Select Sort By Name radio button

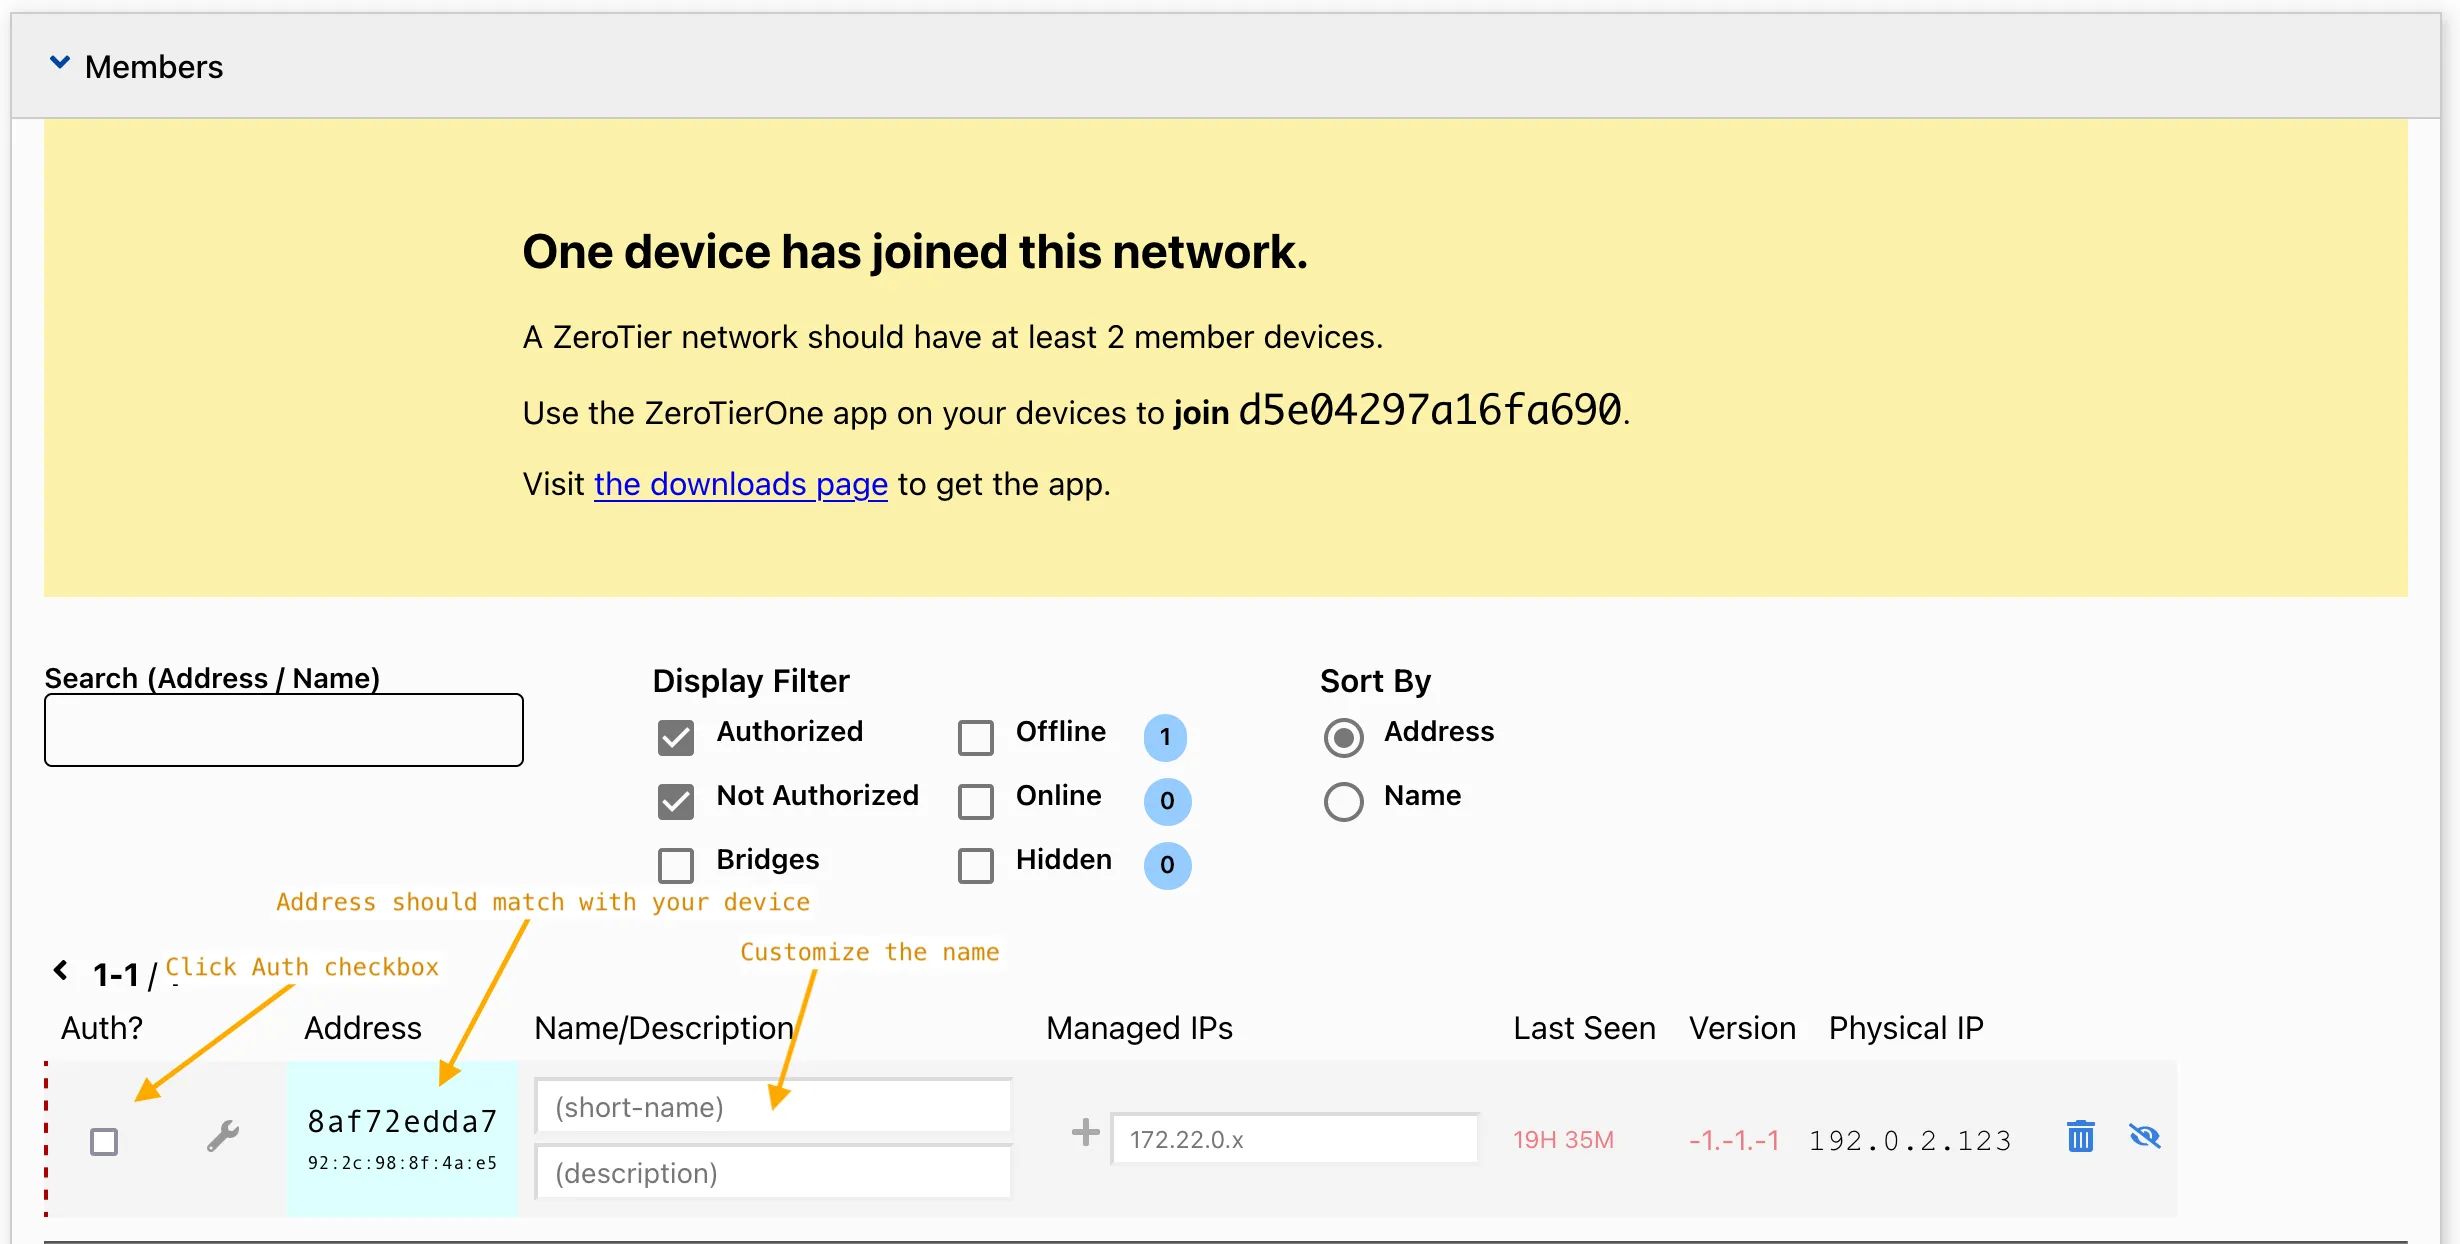pyautogui.click(x=1343, y=801)
